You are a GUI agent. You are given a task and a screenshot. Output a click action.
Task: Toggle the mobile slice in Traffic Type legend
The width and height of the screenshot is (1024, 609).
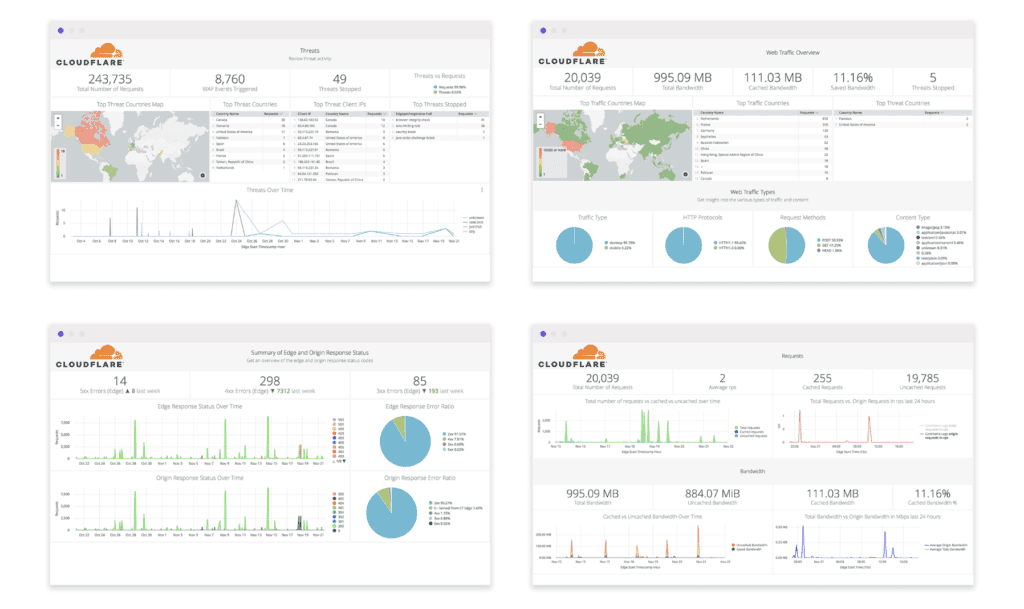coord(620,248)
